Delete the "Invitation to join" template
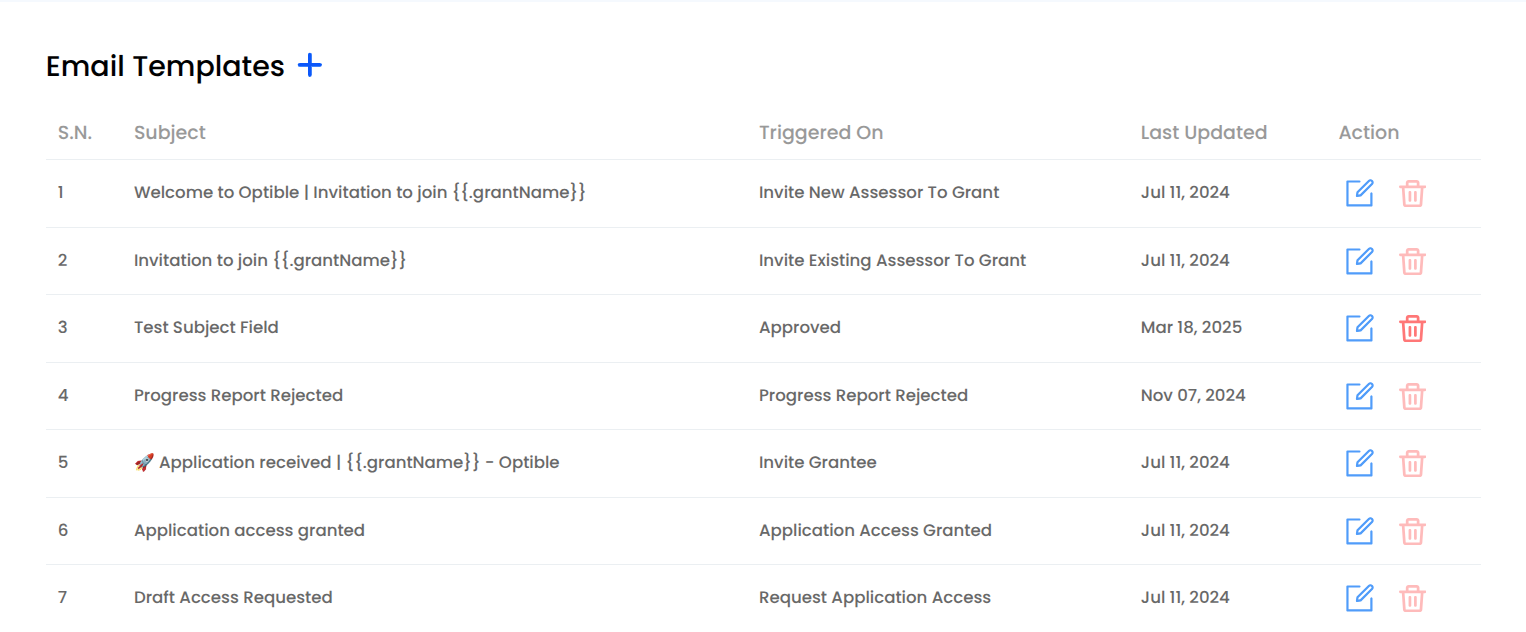The width and height of the screenshot is (1526, 632). (1413, 261)
